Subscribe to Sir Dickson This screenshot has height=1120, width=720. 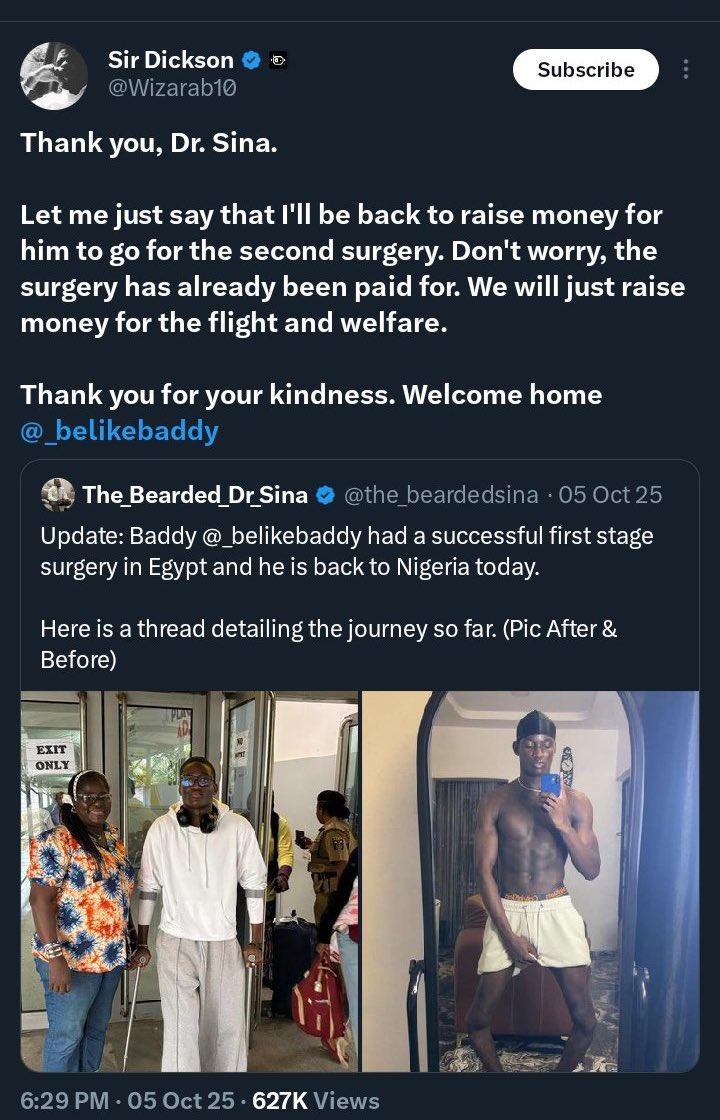(x=586, y=69)
